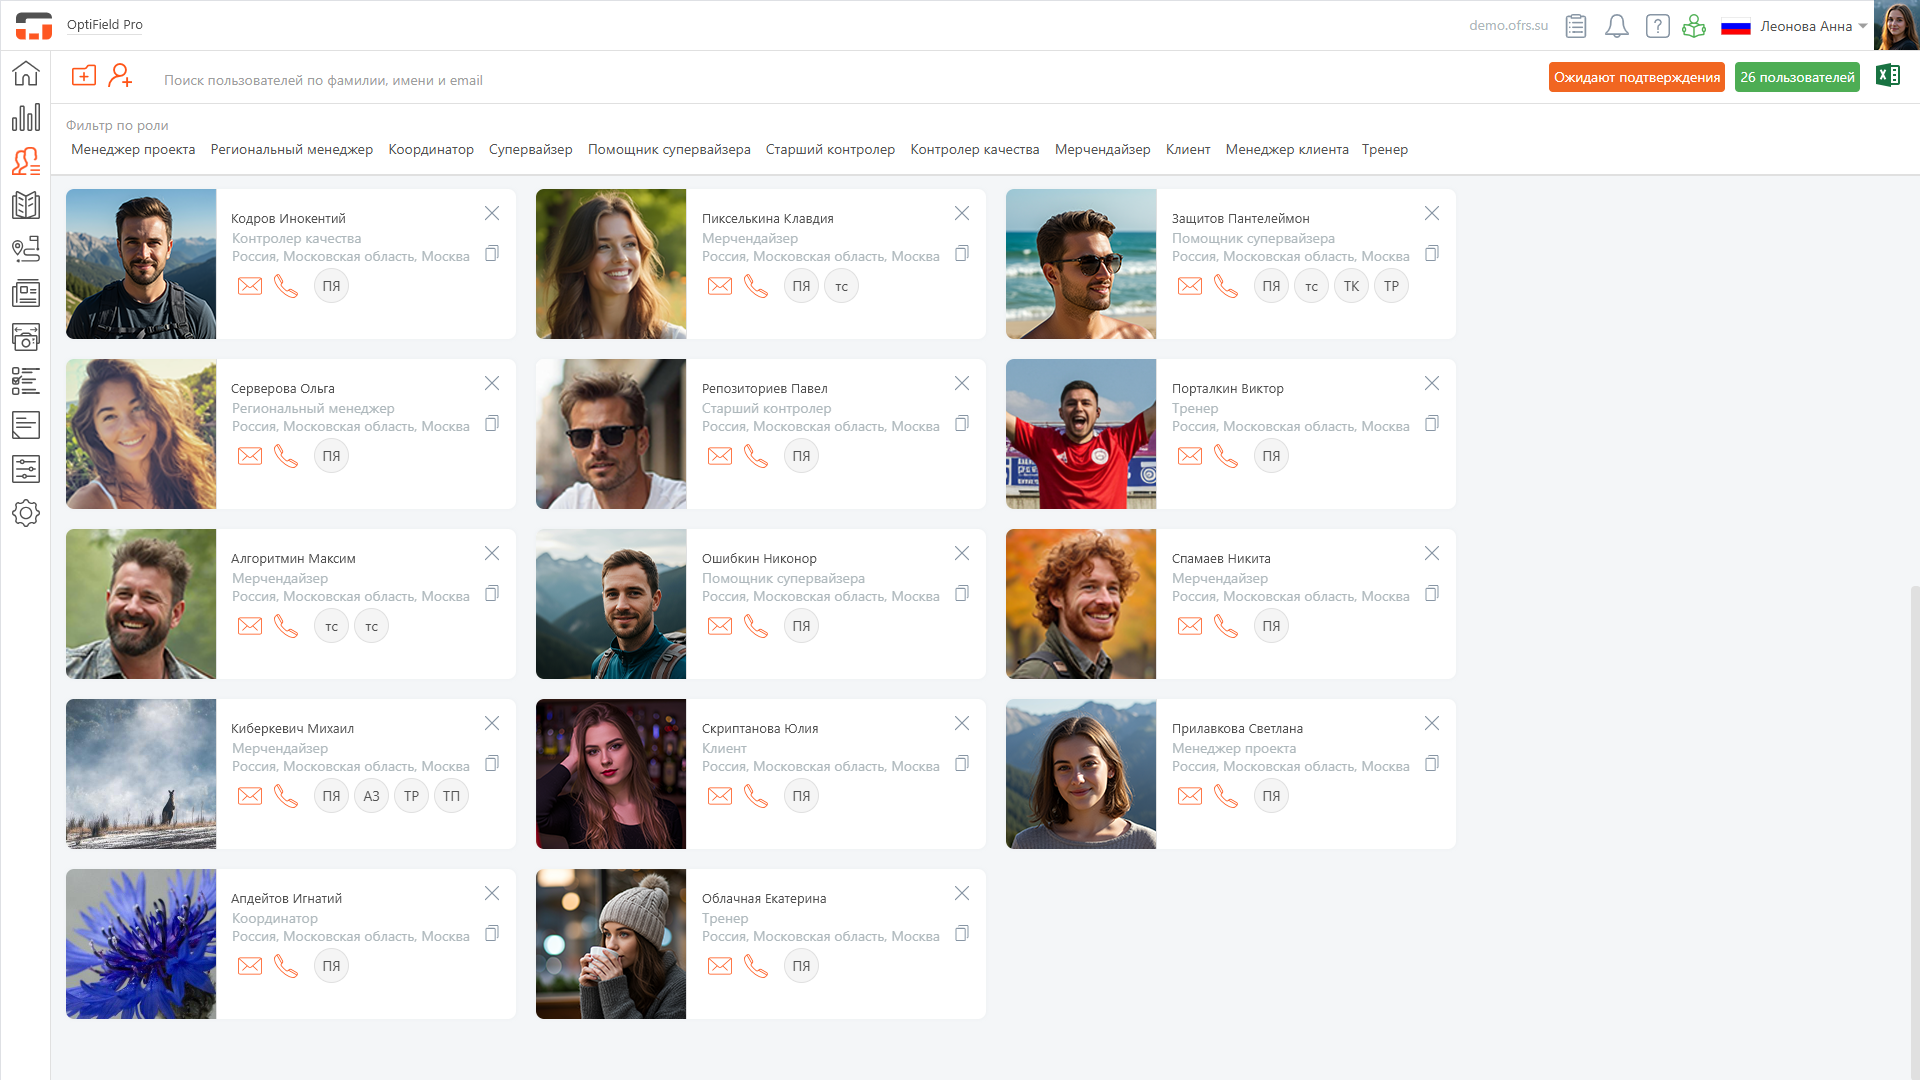
Task: Toggle the Тренер role filter
Action: (1384, 149)
